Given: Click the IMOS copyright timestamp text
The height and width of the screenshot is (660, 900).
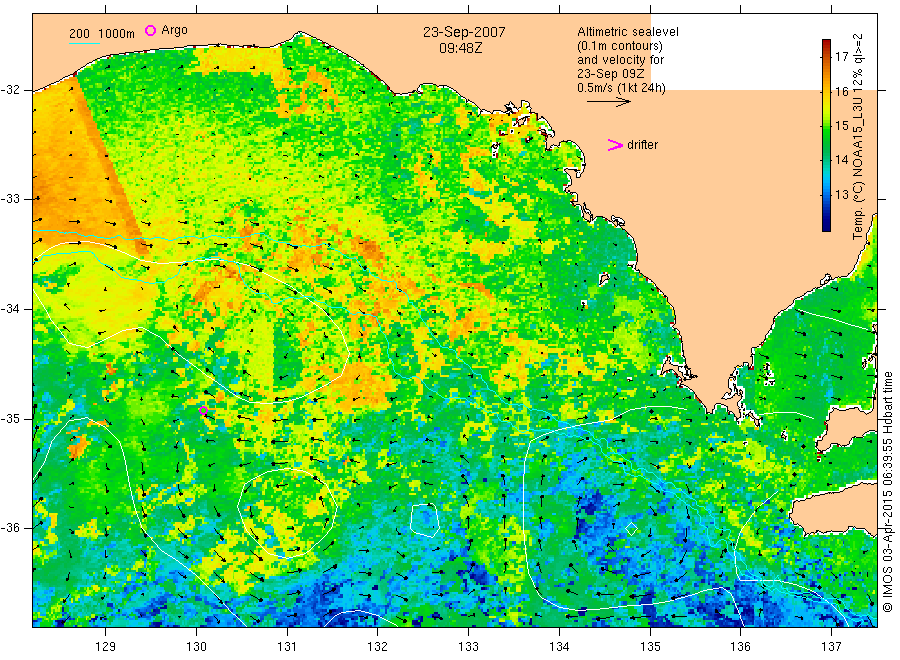Looking at the screenshot, I should (887, 491).
